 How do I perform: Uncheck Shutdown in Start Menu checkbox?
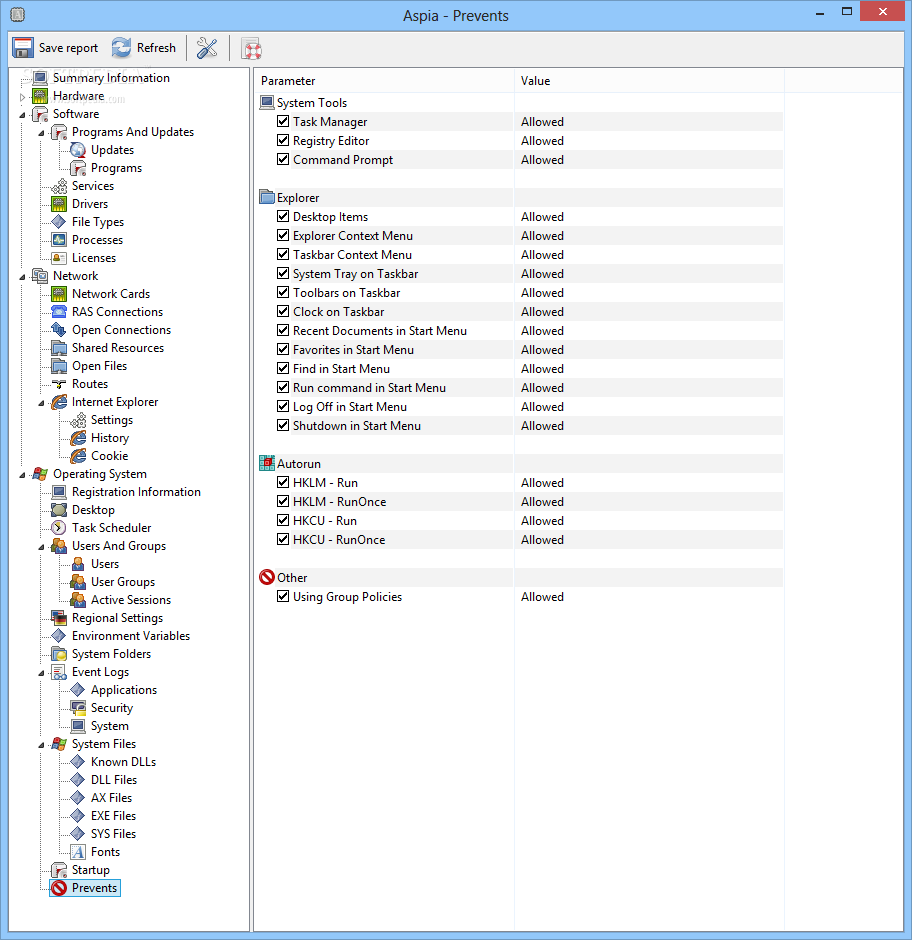click(x=283, y=425)
